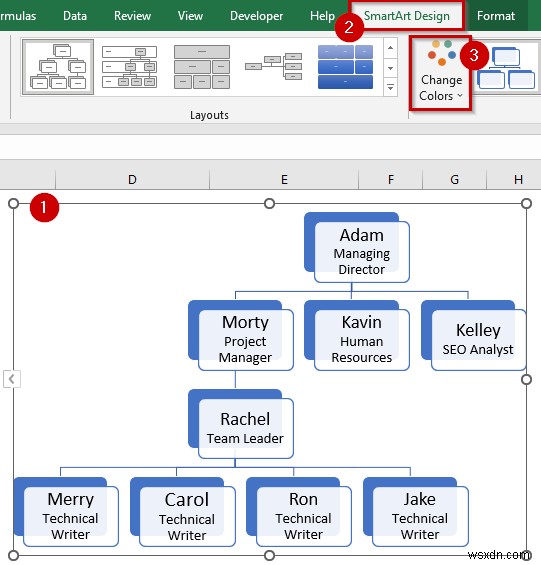Viewport: 541px width, 565px height.
Task: Open the Data tab
Action: click(75, 16)
